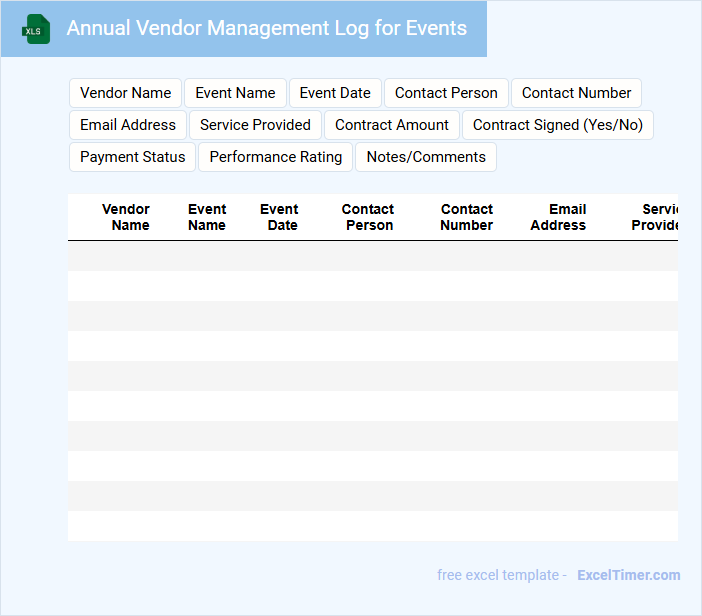702x616 pixels.
Task: Click the first empty table row
Action: tap(372, 256)
